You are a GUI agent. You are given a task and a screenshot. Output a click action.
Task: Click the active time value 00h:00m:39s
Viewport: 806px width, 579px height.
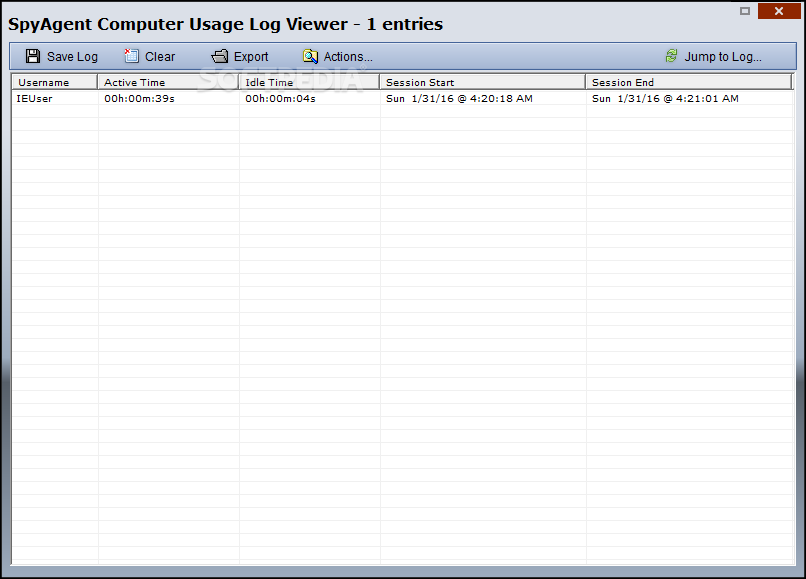coord(139,98)
